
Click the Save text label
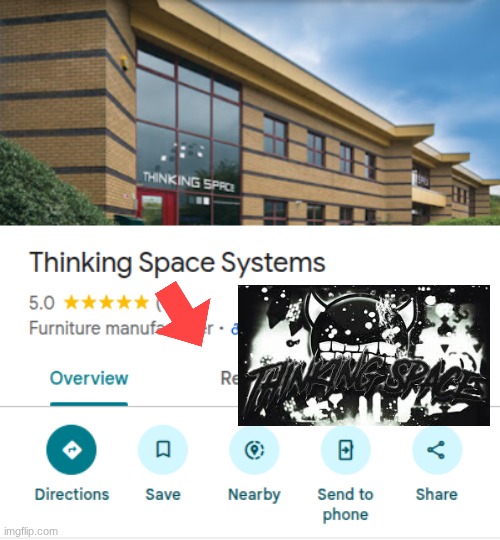(x=163, y=495)
